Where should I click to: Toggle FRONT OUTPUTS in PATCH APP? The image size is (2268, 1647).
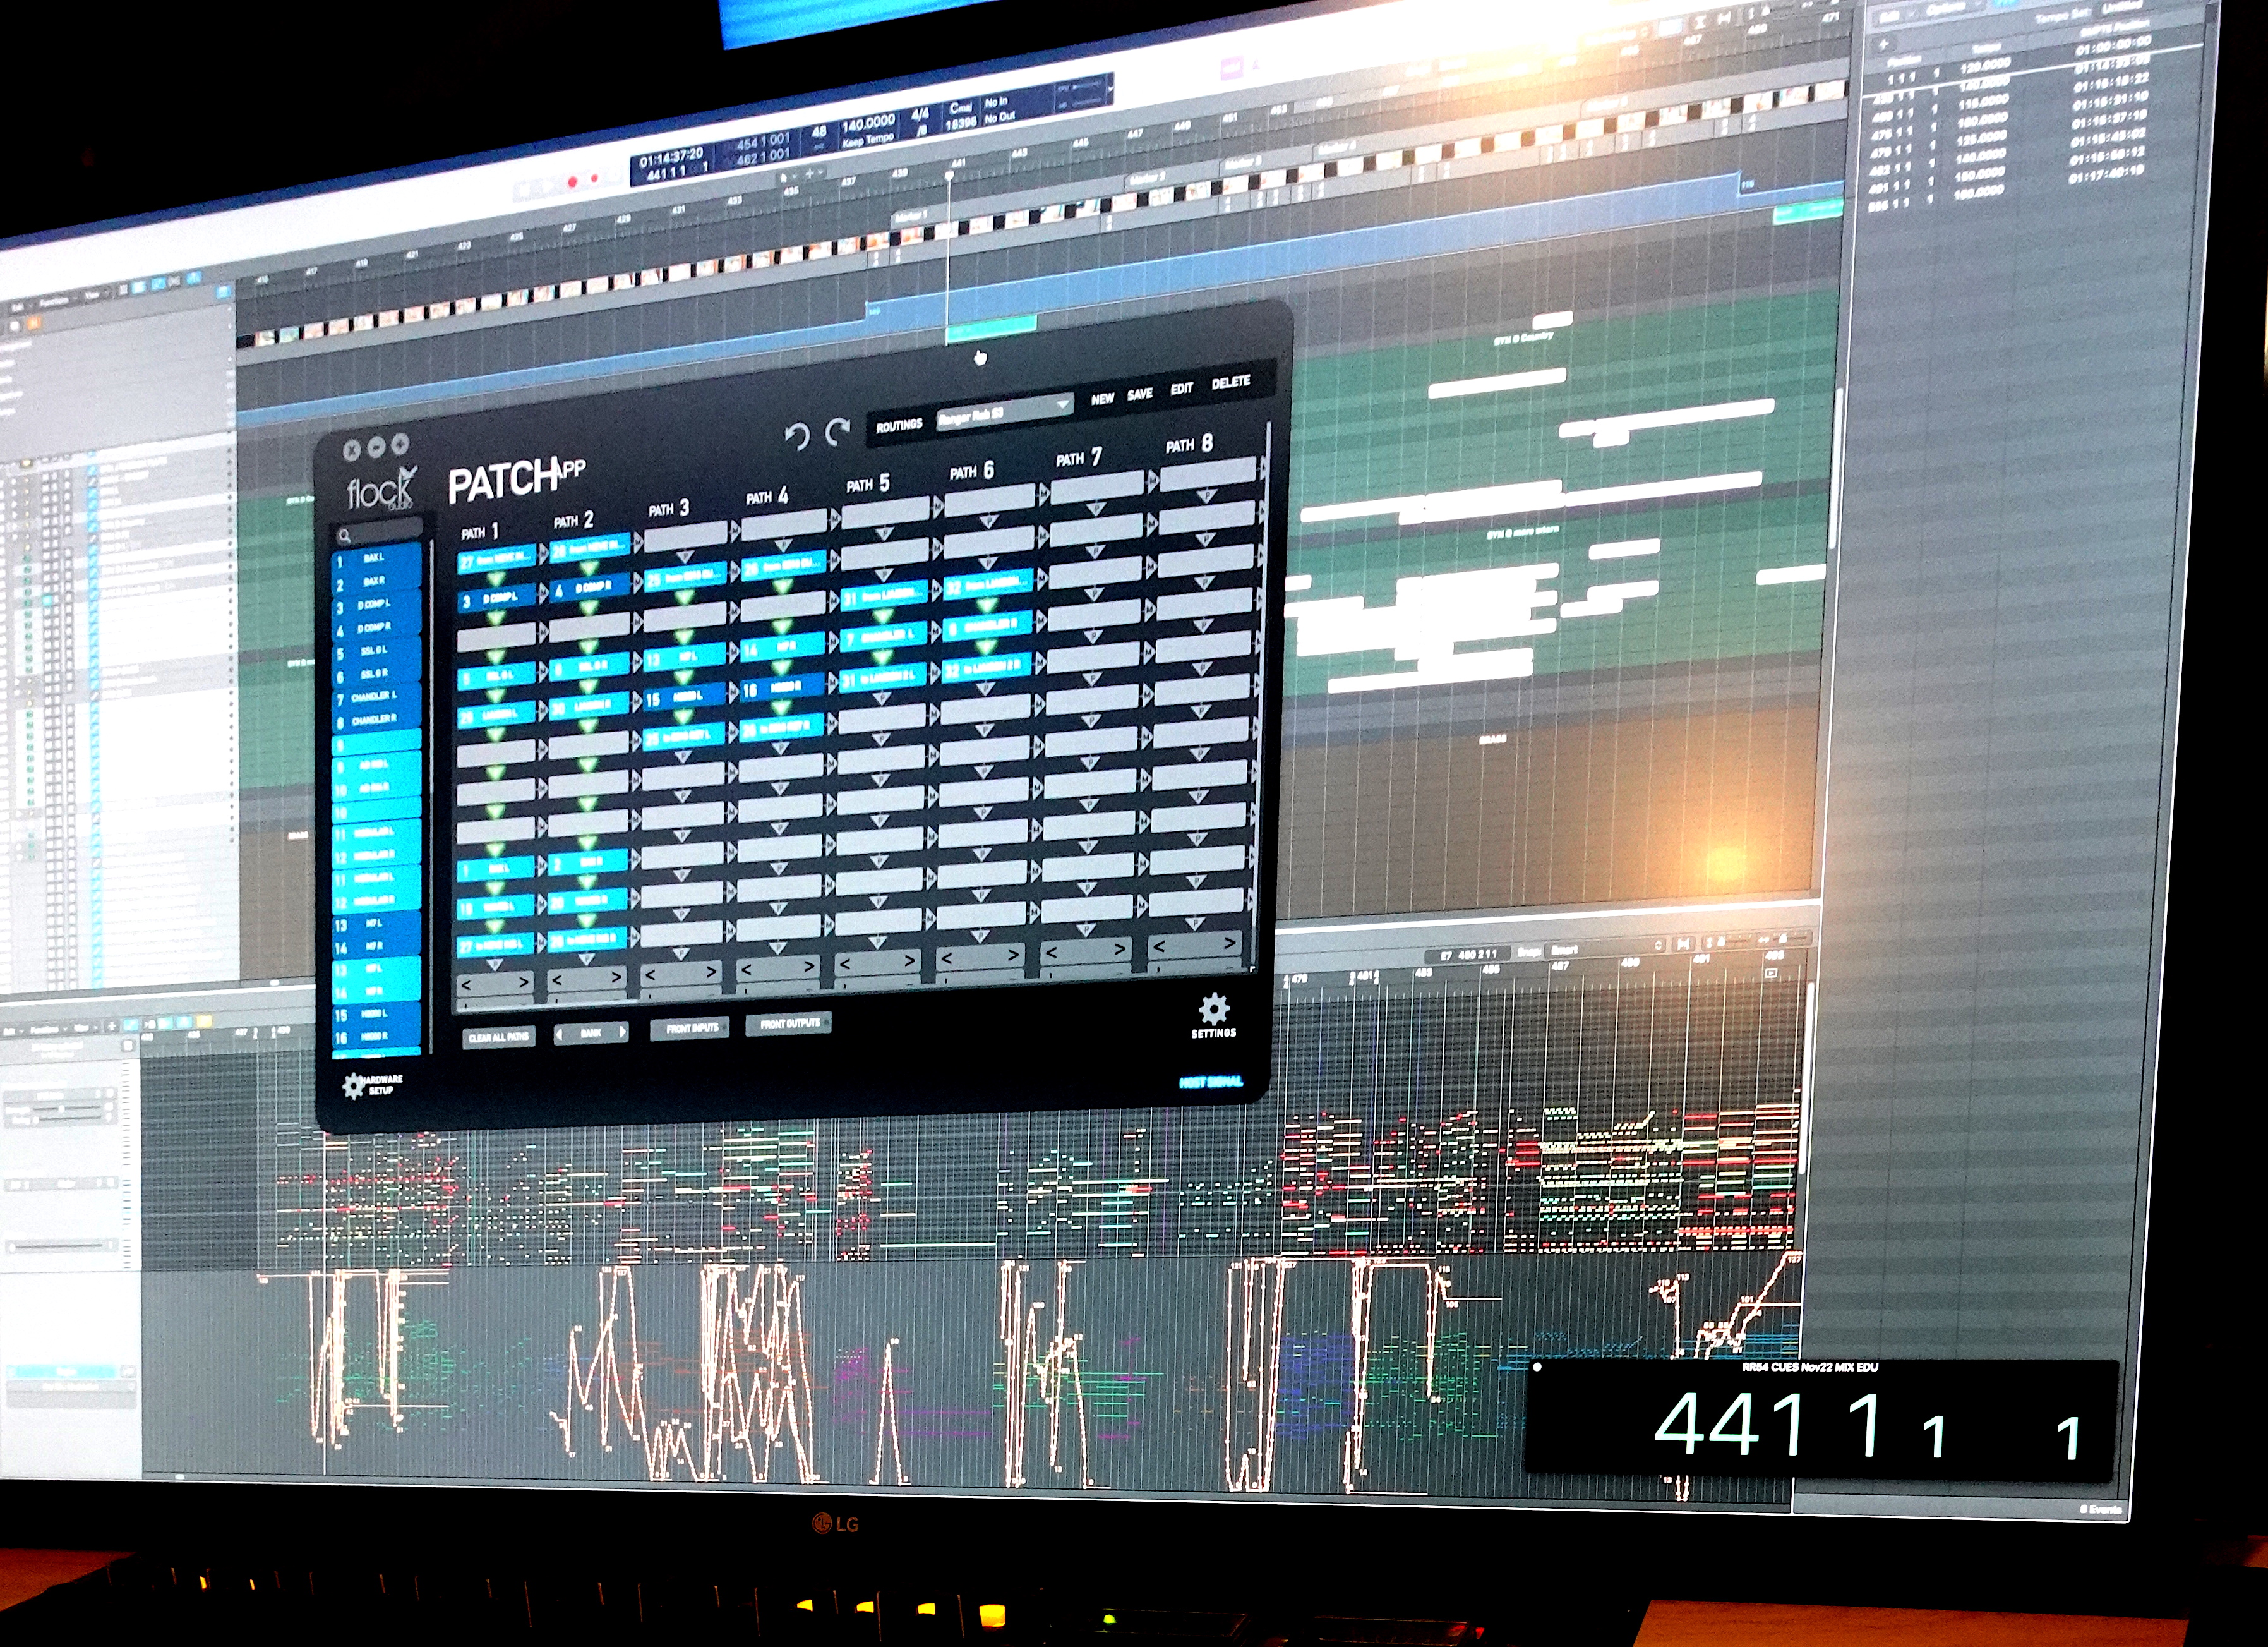(789, 1023)
